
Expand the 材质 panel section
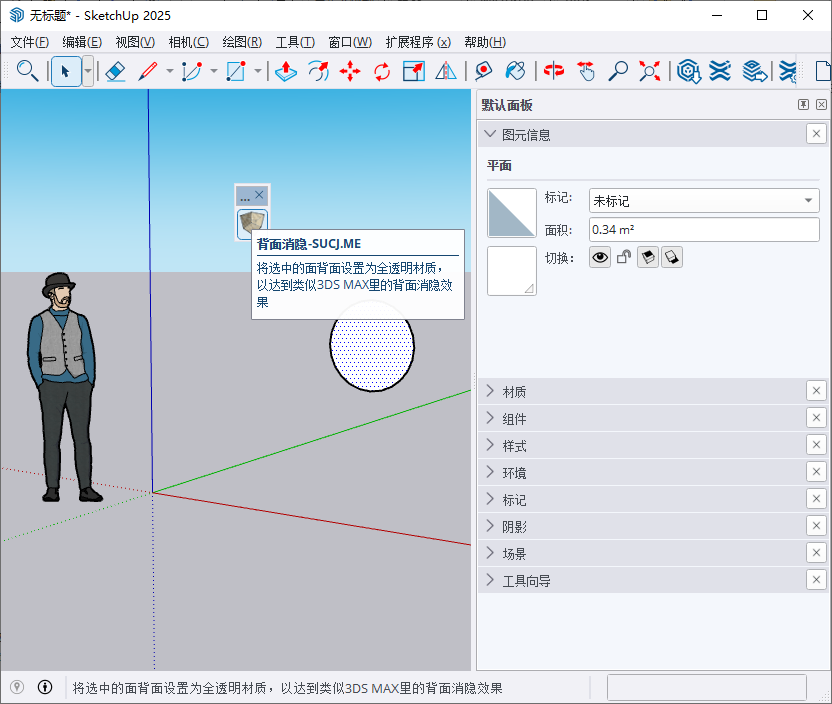coord(490,390)
